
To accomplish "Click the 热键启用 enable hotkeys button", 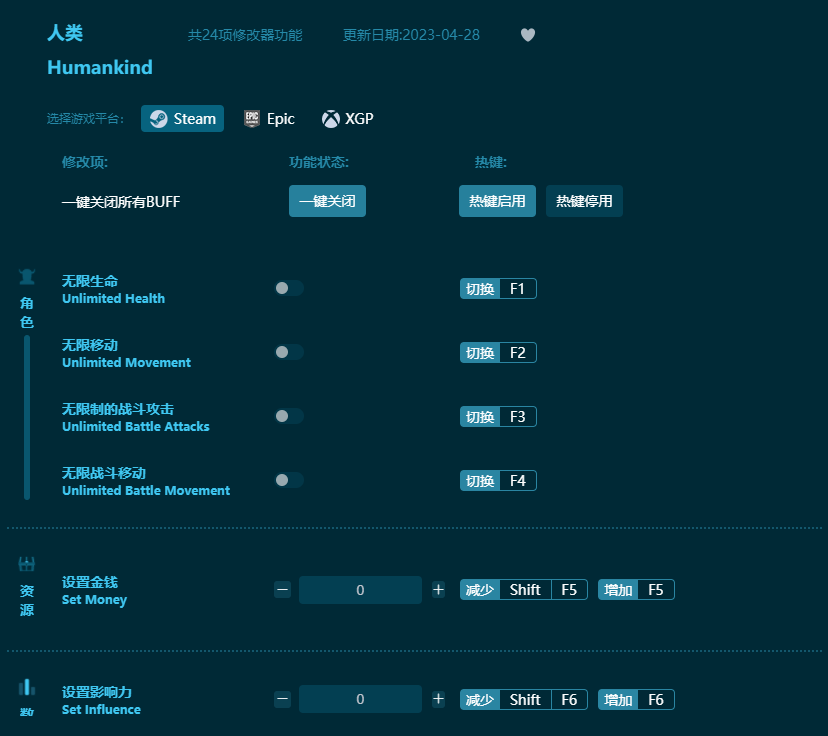I will (x=497, y=201).
